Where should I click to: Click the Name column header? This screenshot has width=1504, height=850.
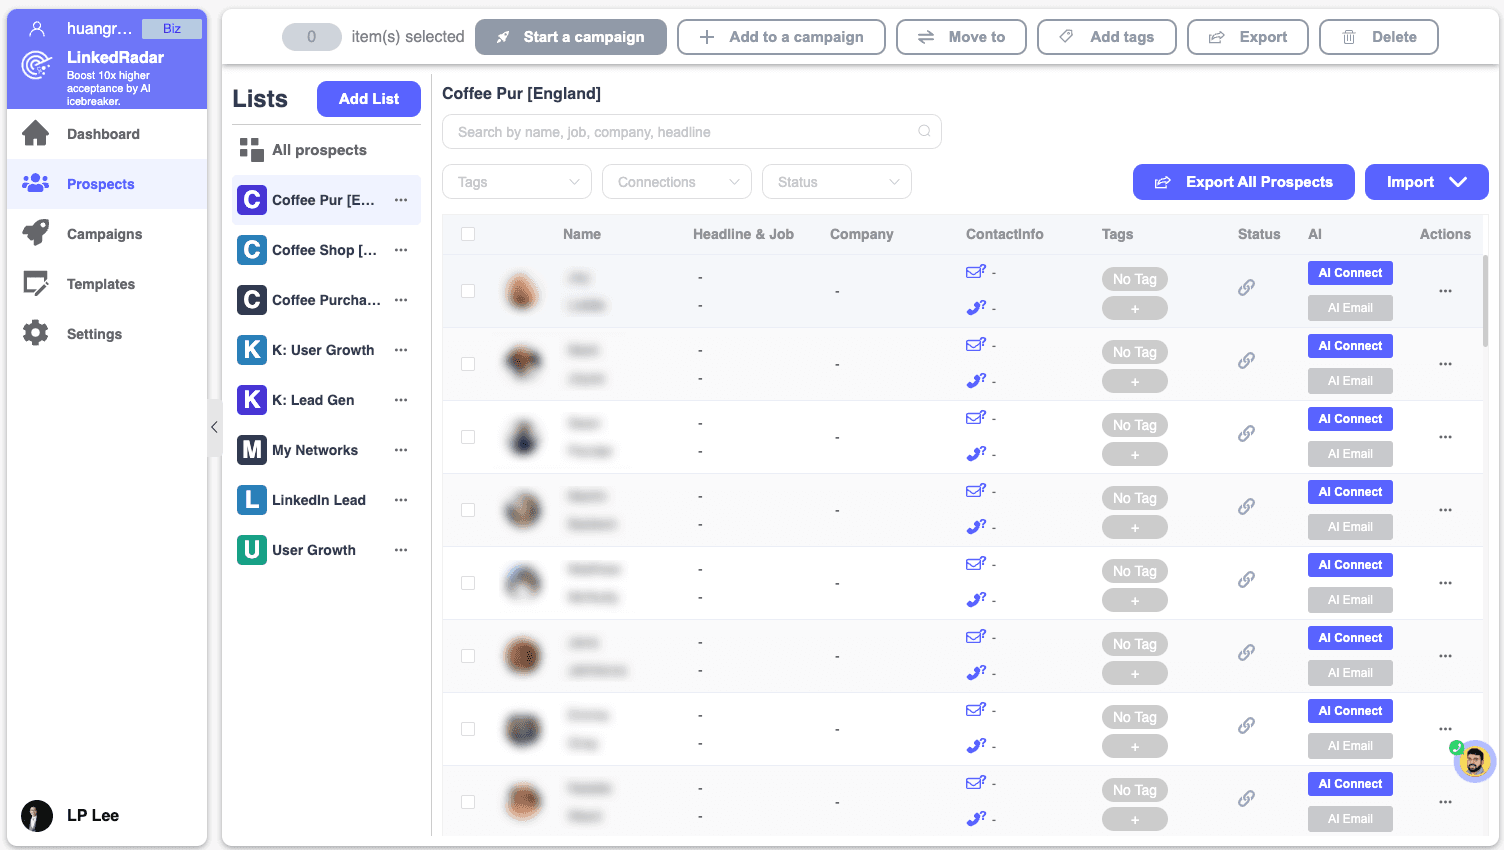(x=582, y=234)
